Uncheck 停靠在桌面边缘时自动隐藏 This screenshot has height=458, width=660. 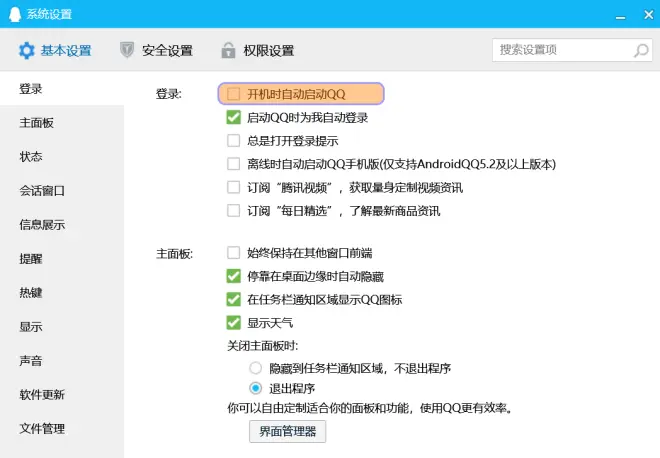coord(233,276)
